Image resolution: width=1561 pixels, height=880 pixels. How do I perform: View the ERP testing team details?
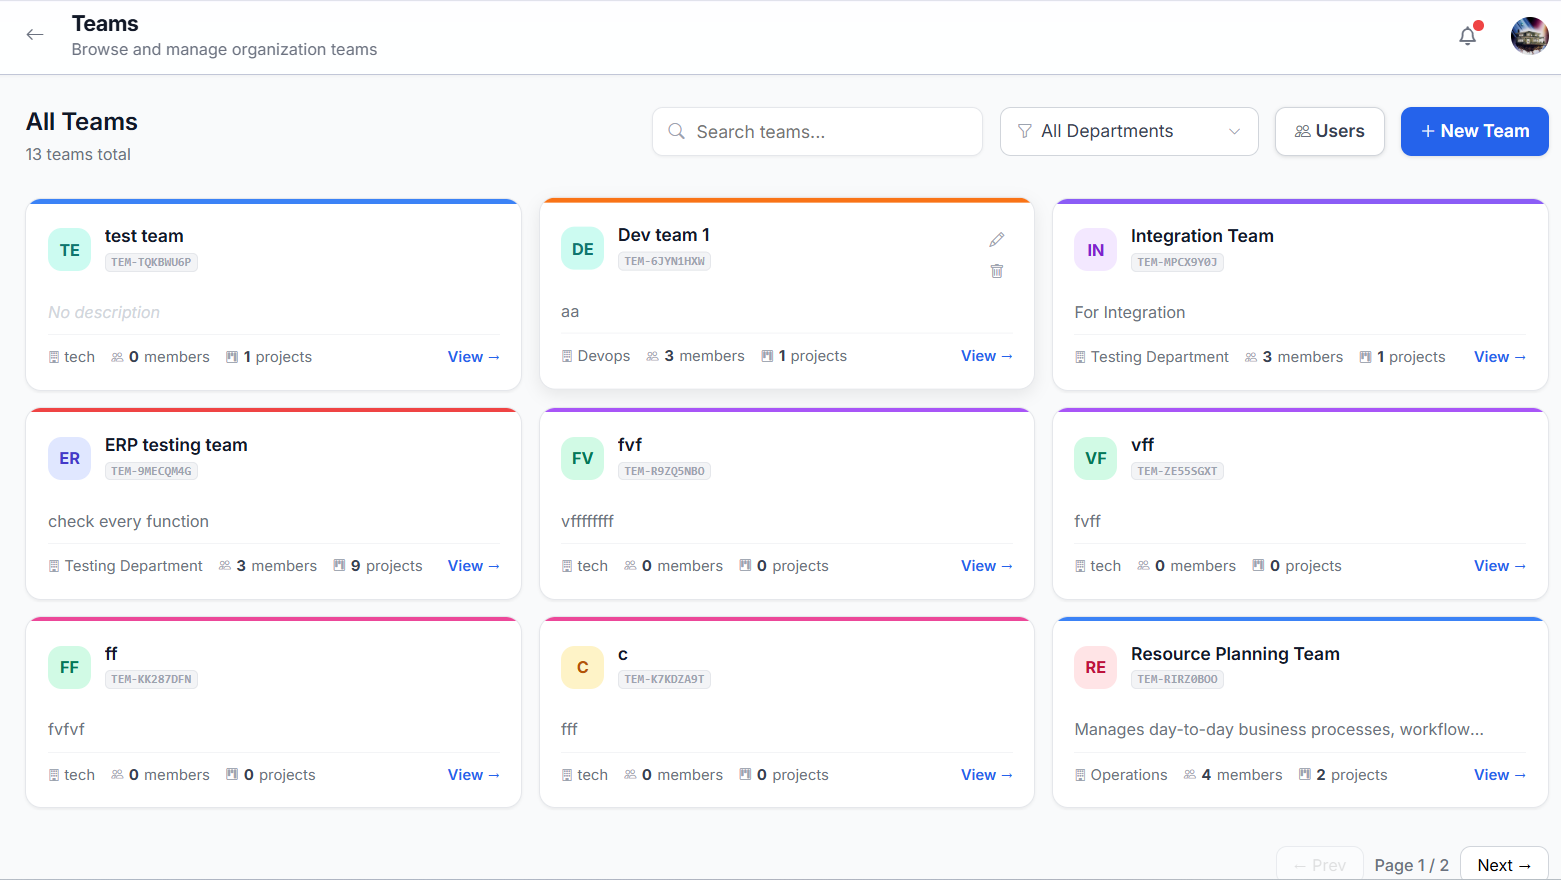(x=473, y=566)
